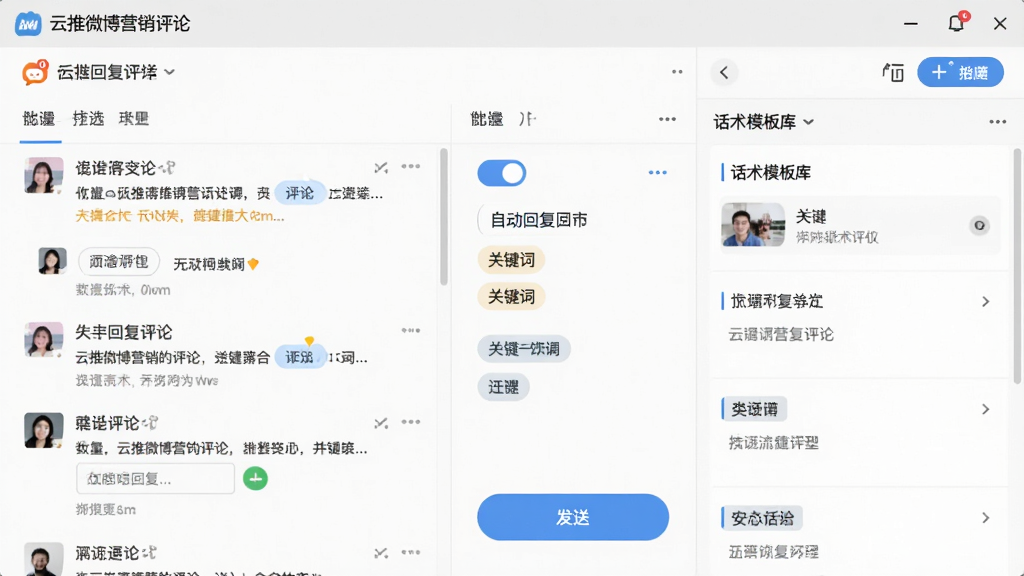This screenshot has width=1024, height=576.
Task: Go back using the left arrow button
Action: coord(724,72)
